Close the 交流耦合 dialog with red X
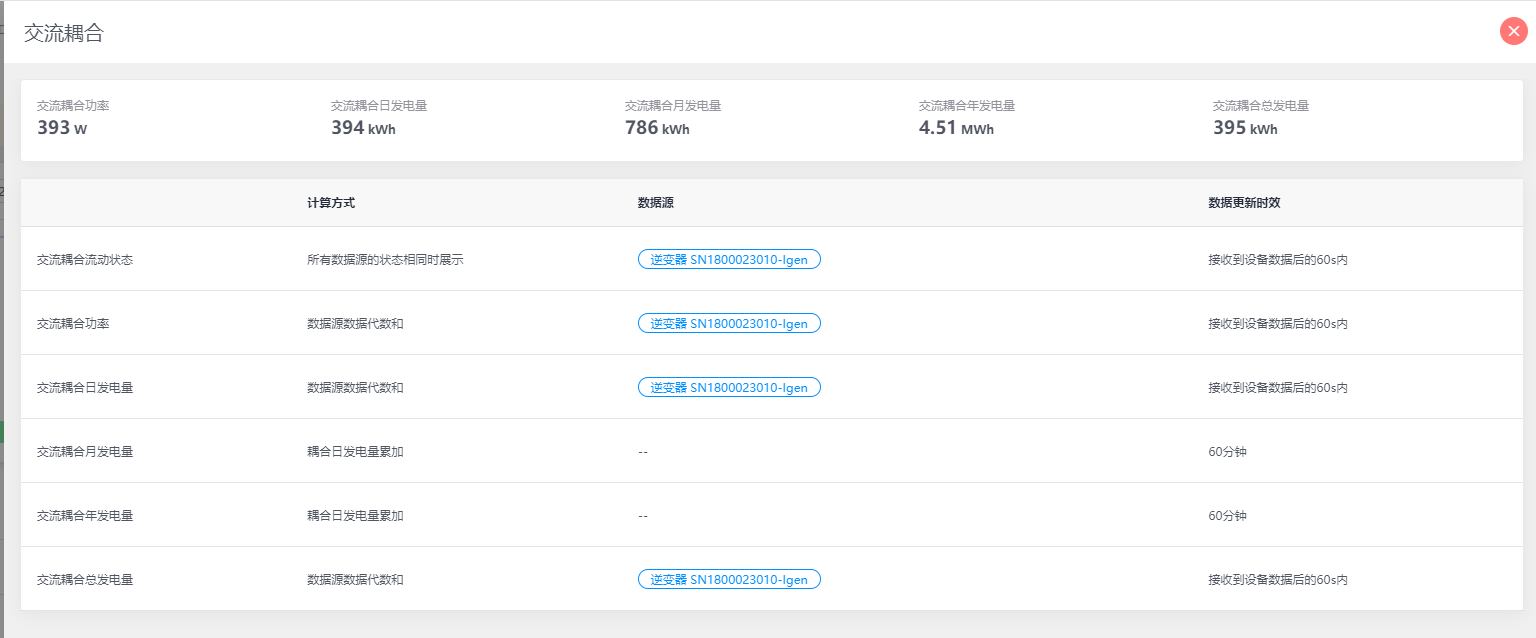Screen dimensions: 1536x638 click(x=1513, y=31)
